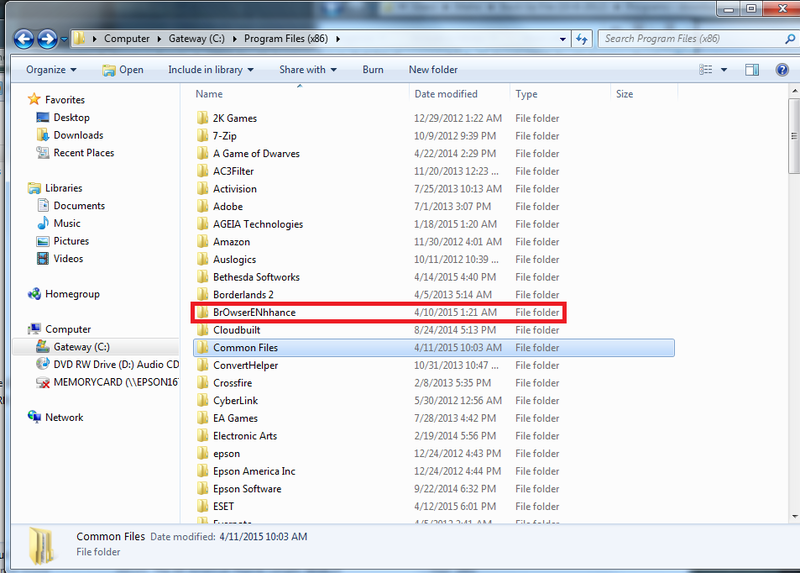The width and height of the screenshot is (800, 573).
Task: Open Help with the question mark icon
Action: coord(782,70)
